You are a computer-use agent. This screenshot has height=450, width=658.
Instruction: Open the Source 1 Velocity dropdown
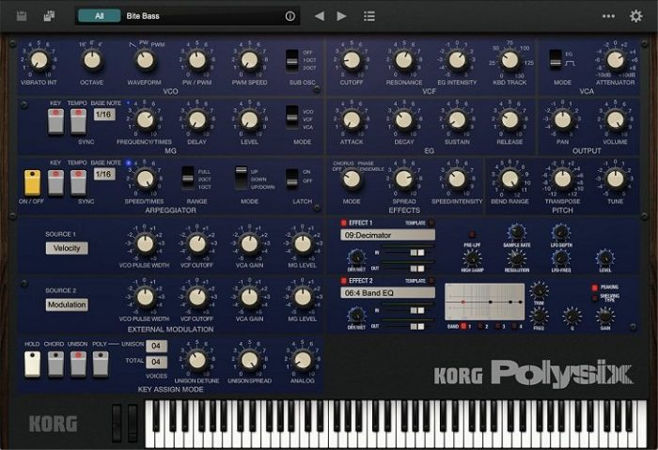66,248
